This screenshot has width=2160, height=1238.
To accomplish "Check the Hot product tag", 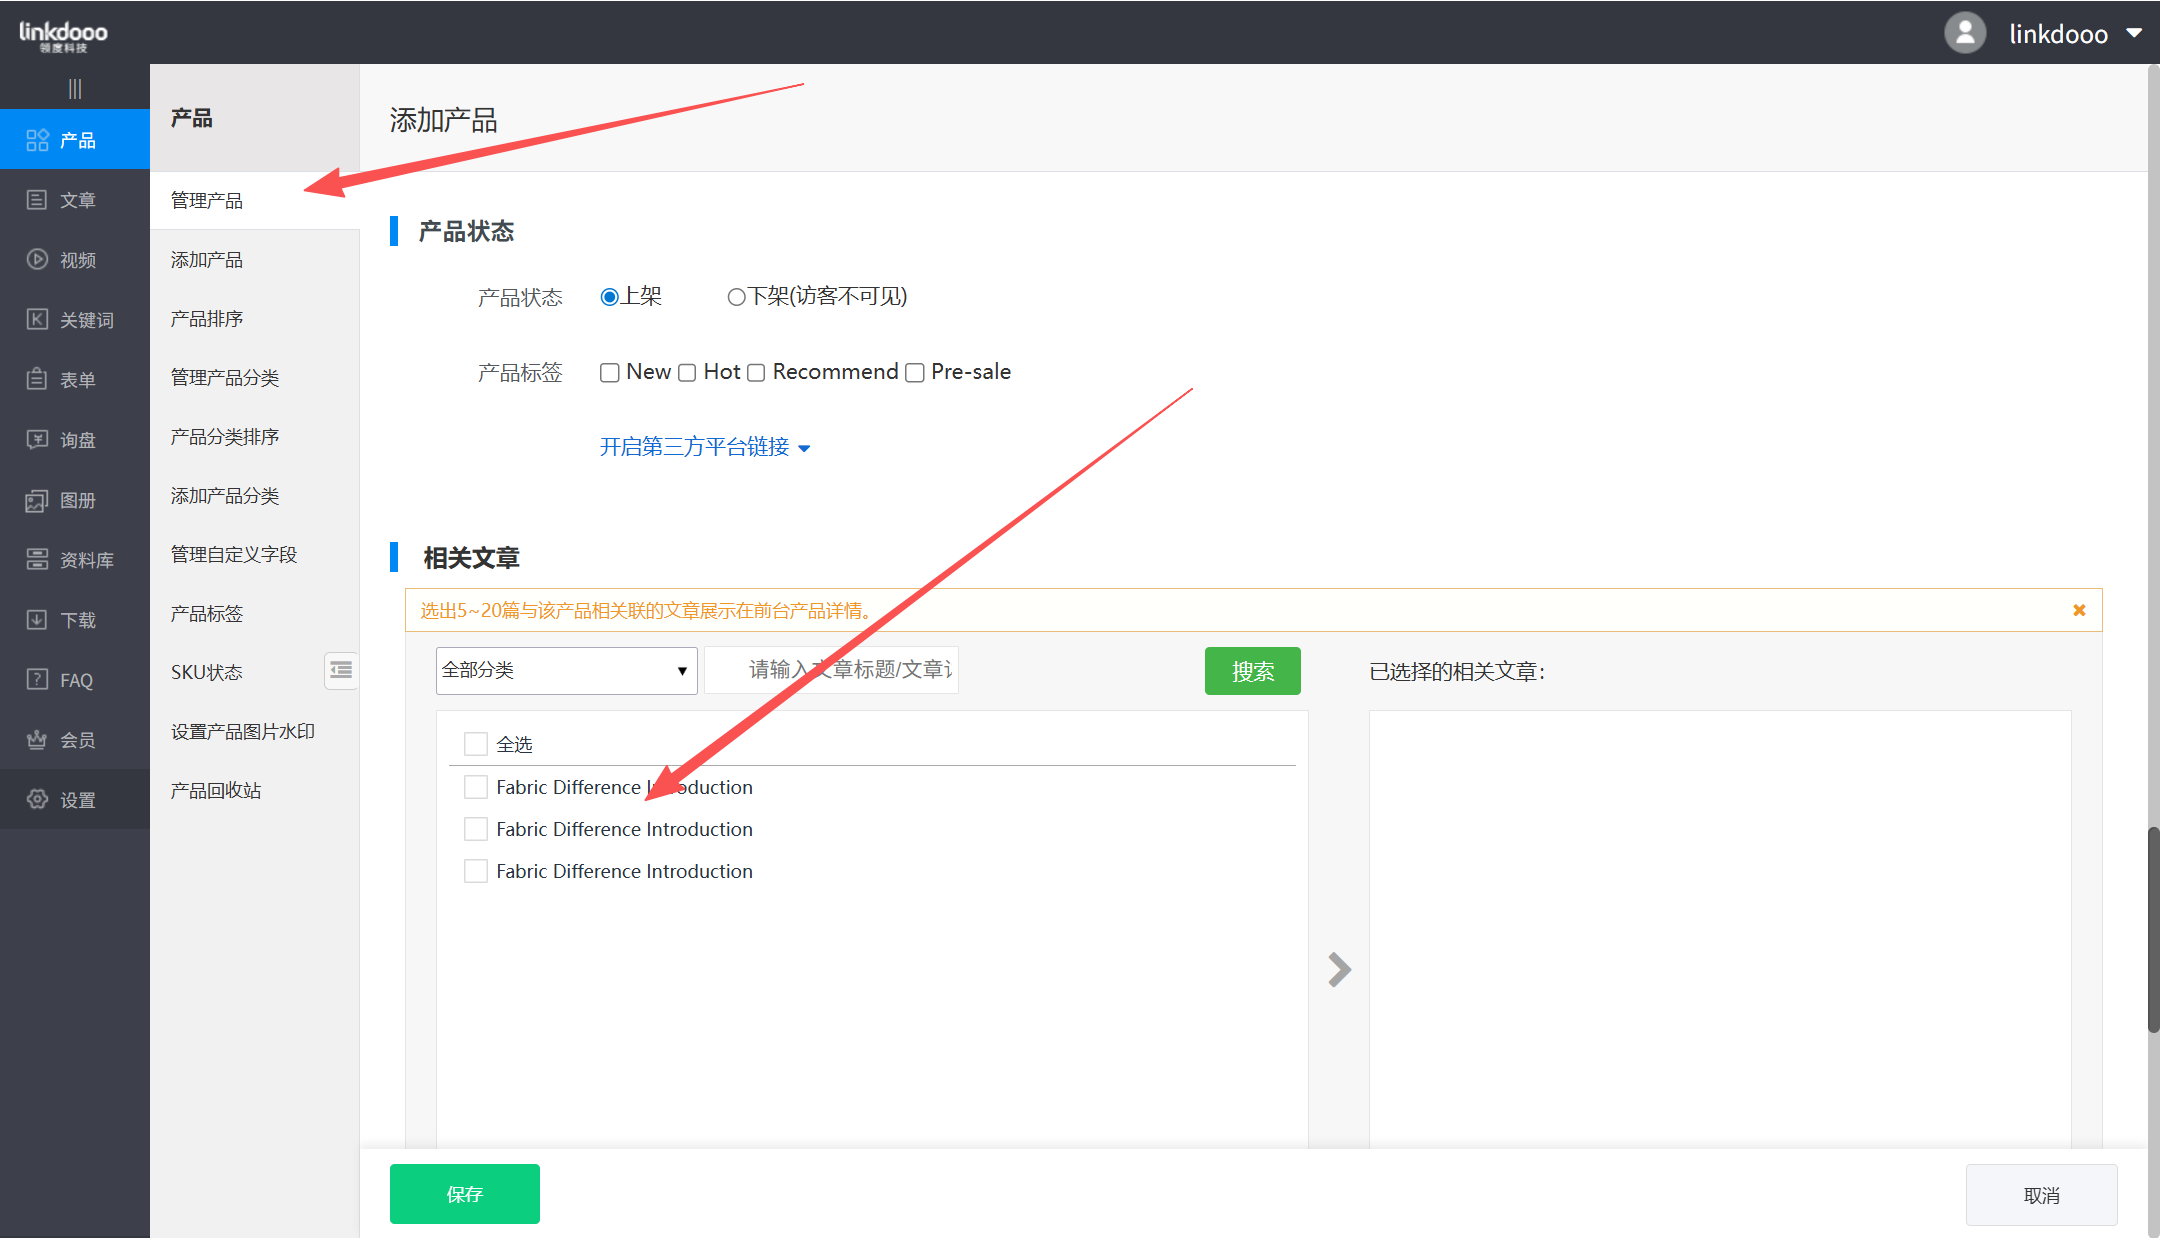I will (687, 373).
